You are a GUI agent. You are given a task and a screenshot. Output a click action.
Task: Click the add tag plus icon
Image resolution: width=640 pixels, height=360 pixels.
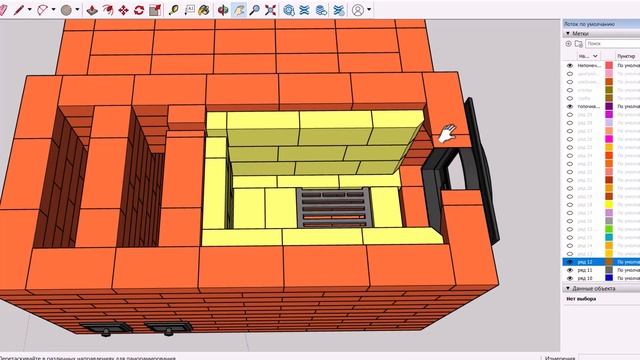569,44
